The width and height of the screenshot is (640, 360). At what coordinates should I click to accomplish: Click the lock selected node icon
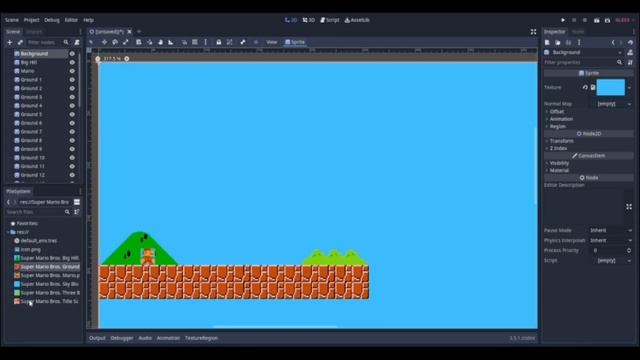[x=219, y=42]
